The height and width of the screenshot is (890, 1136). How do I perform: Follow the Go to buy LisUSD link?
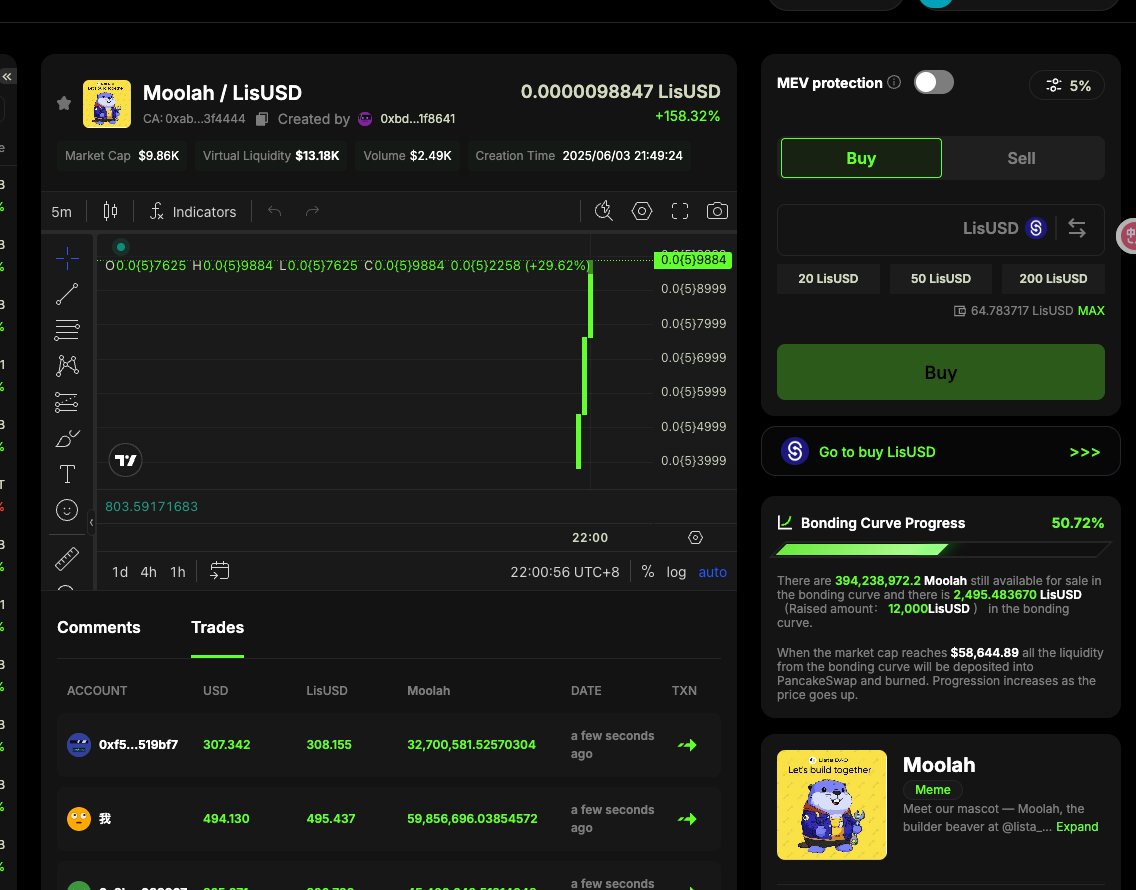point(940,452)
